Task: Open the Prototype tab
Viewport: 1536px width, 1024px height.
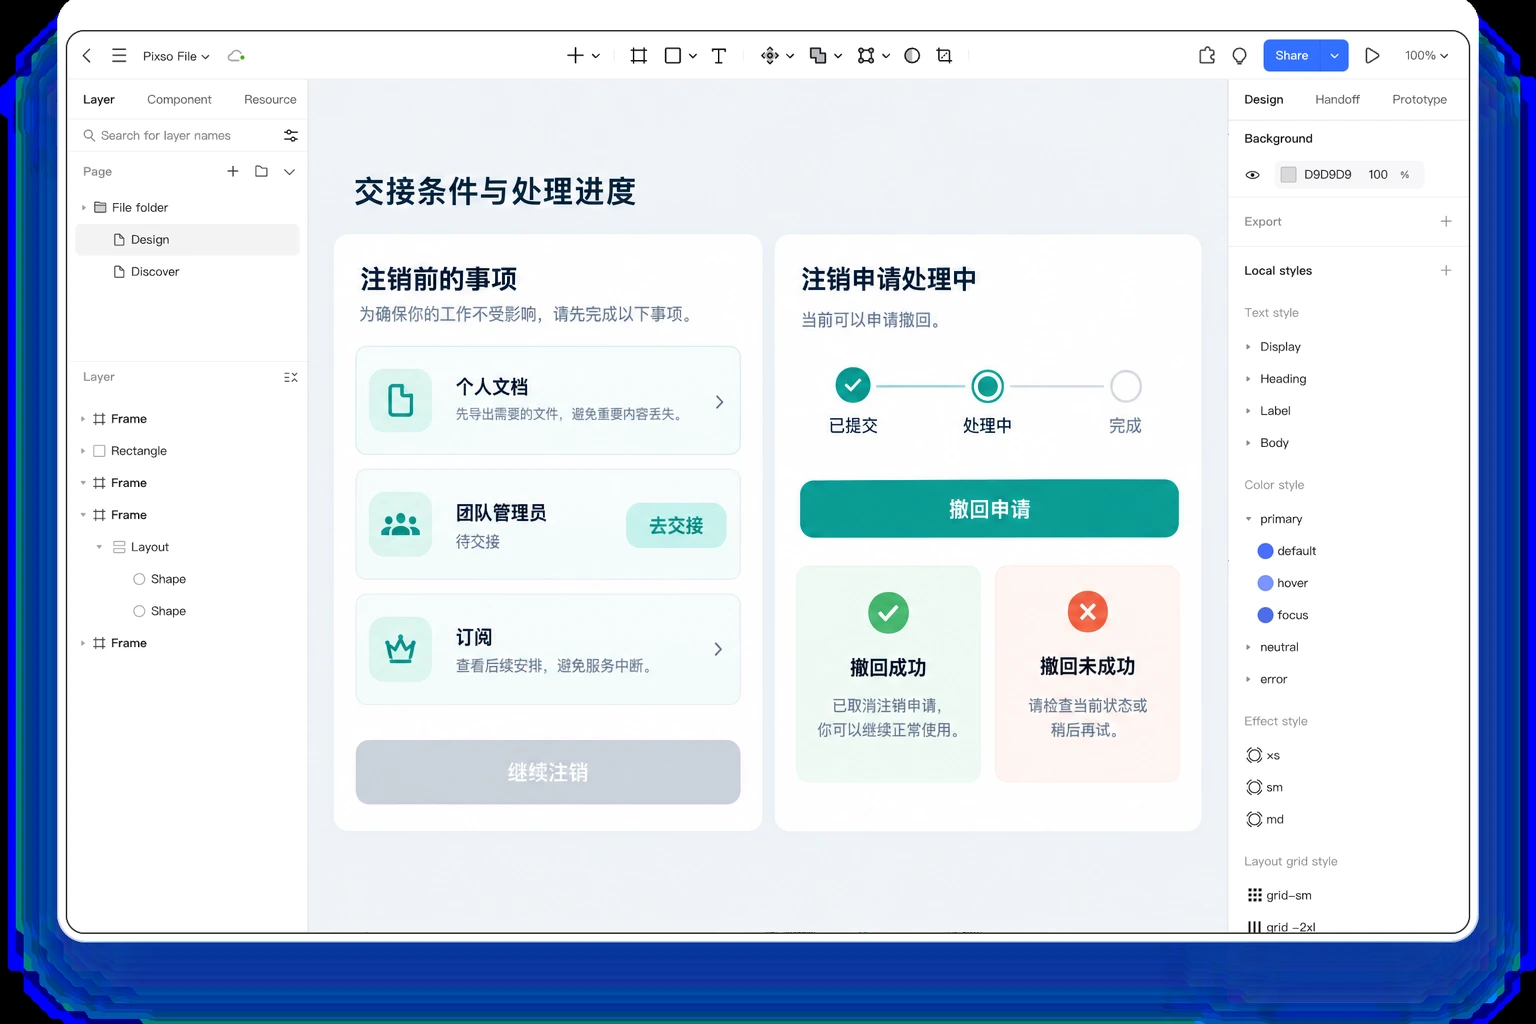Action: [x=1419, y=99]
